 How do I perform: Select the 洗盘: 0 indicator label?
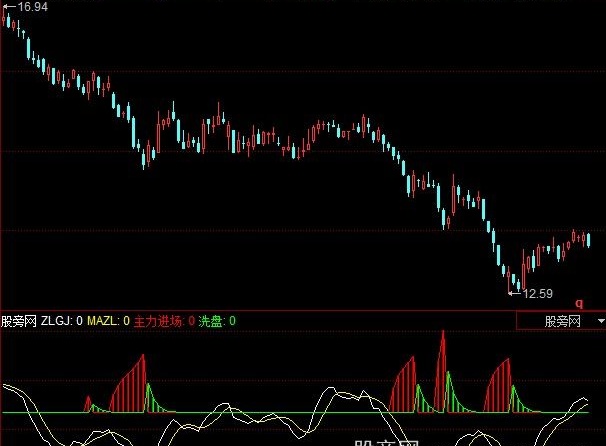tap(217, 321)
